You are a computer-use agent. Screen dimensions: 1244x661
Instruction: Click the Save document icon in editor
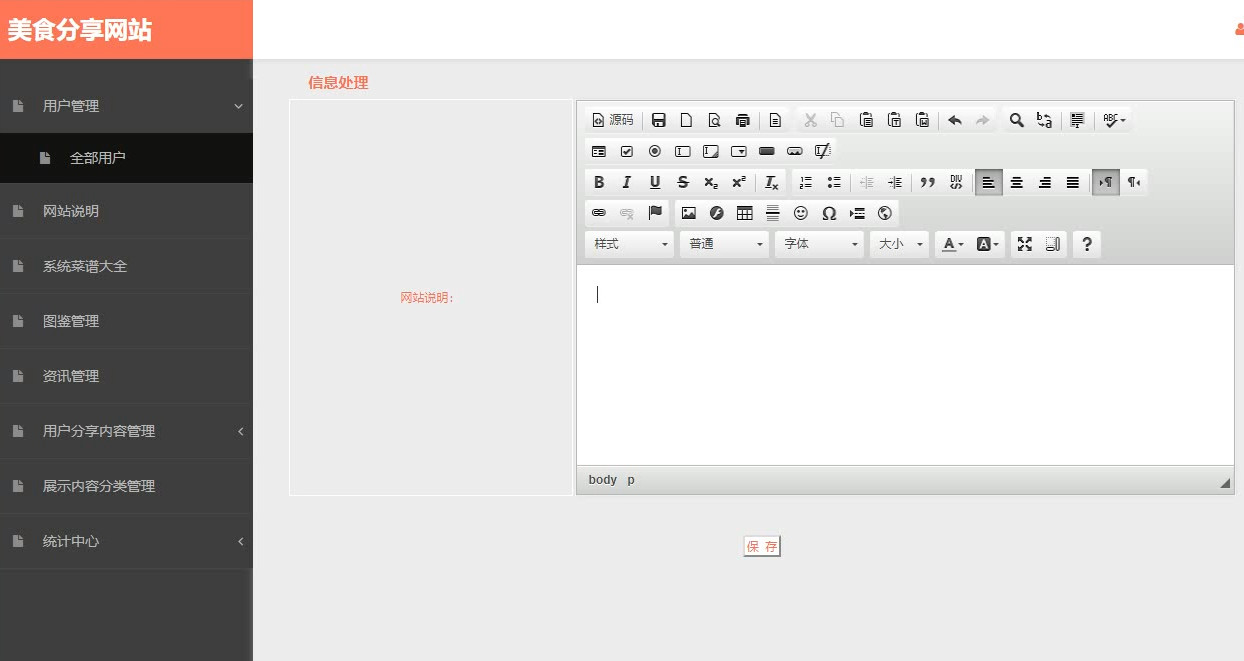659,120
